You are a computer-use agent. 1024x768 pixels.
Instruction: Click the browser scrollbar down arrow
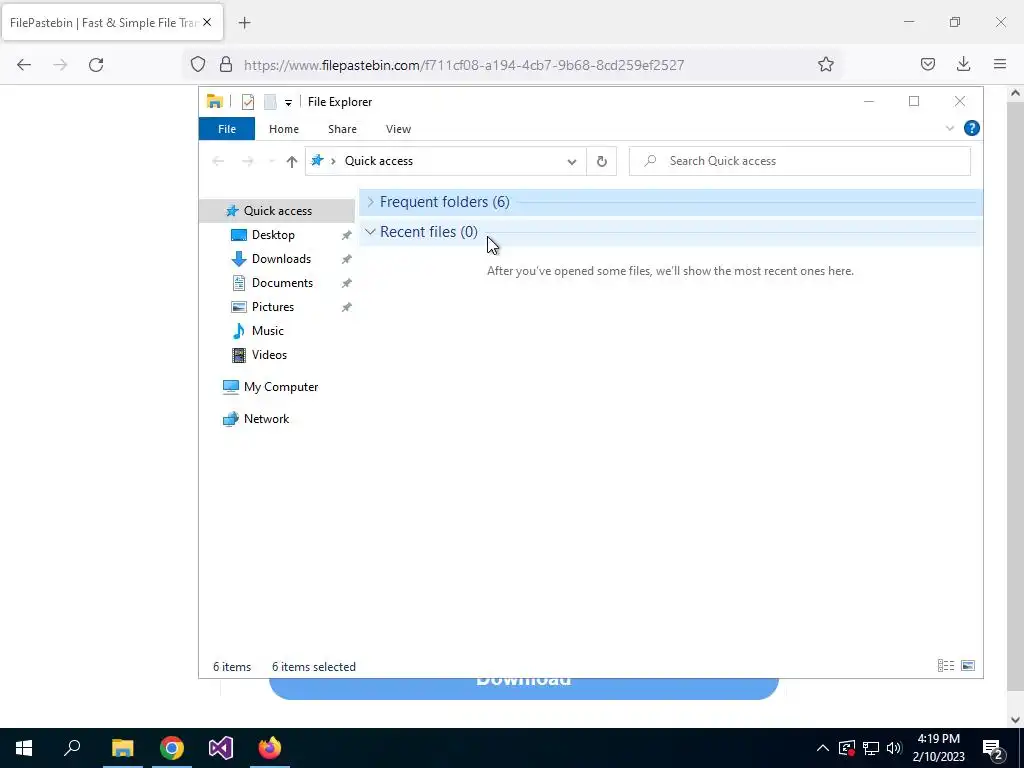(x=1016, y=719)
